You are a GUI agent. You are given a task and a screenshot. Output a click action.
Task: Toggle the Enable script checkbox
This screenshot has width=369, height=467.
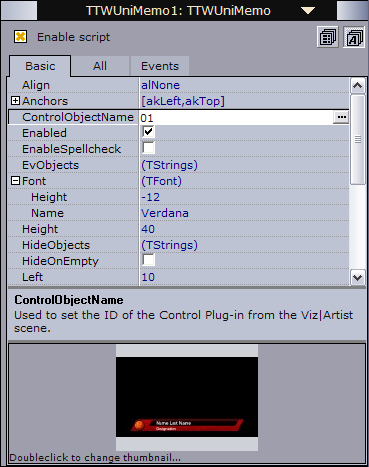point(20,36)
